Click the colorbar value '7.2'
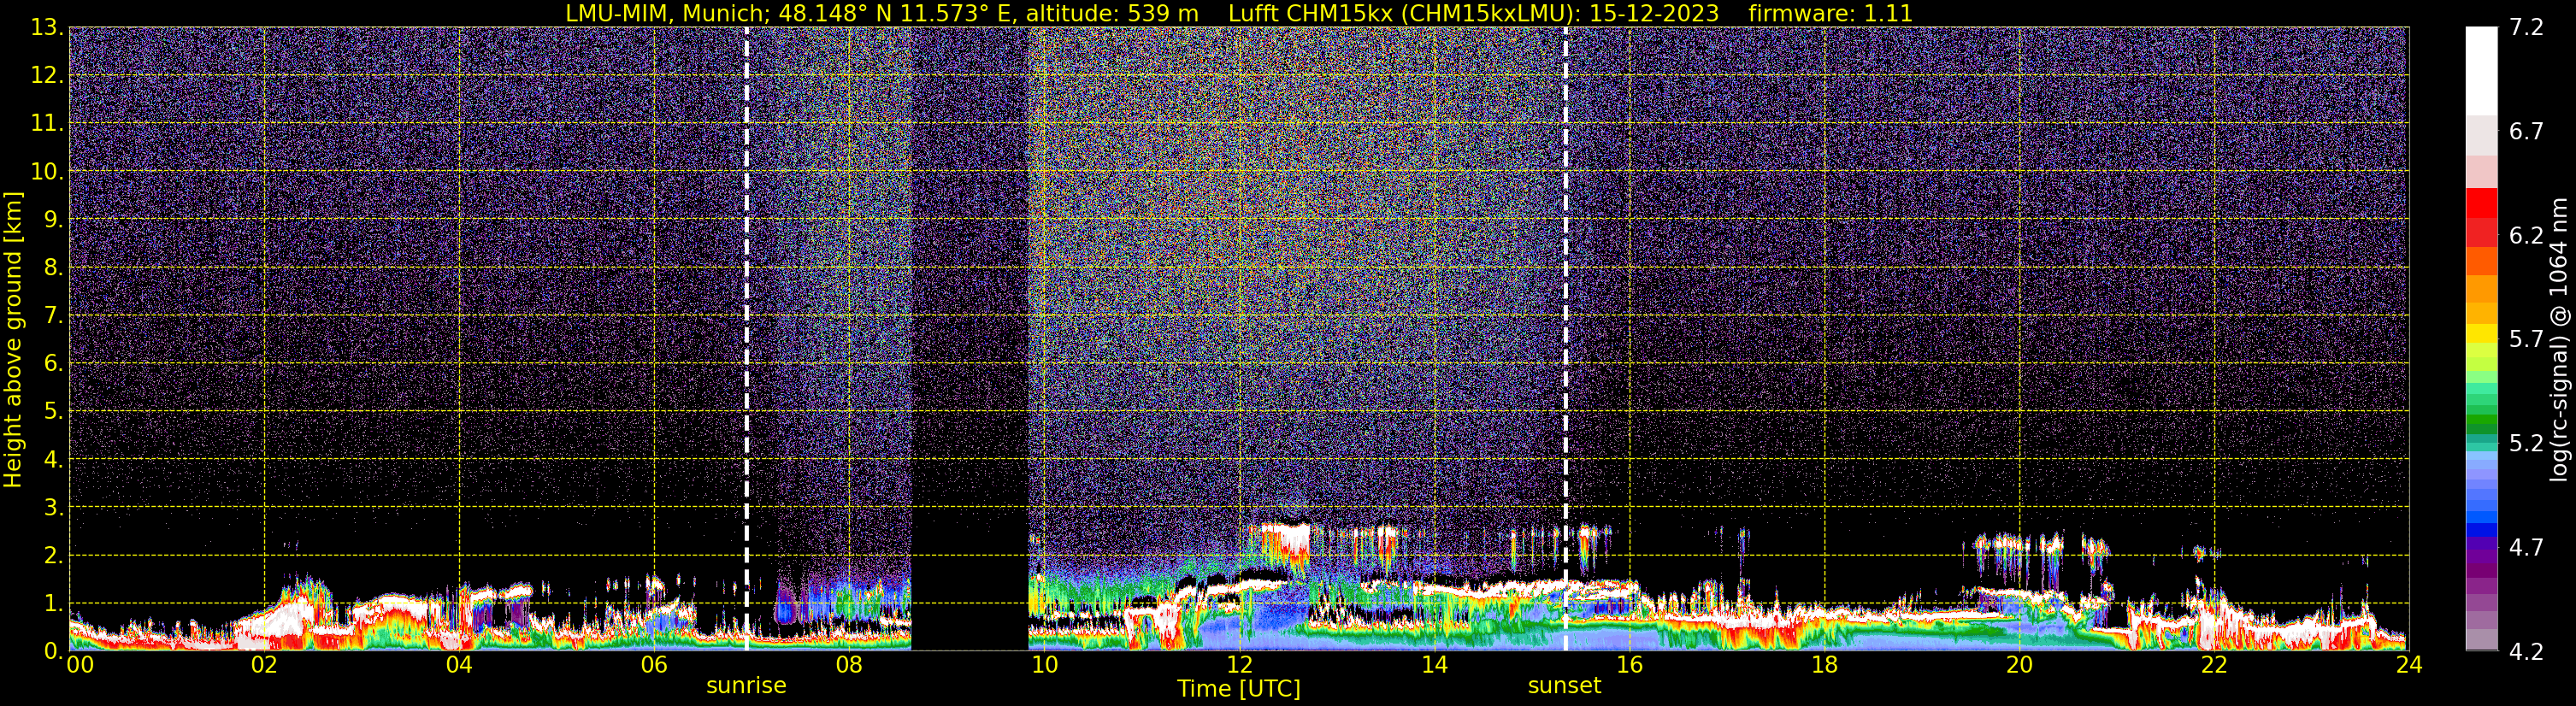 coord(2526,28)
